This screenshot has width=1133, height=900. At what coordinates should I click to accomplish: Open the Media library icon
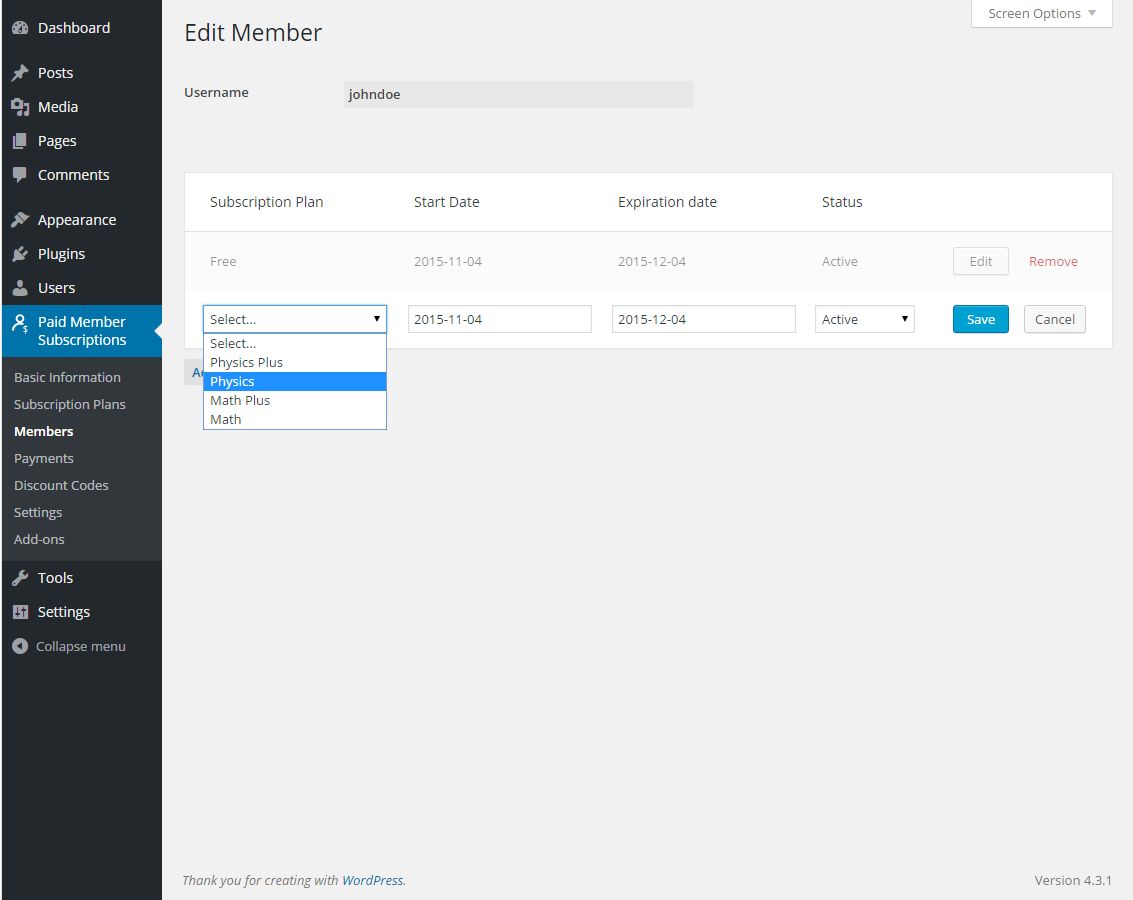point(22,106)
